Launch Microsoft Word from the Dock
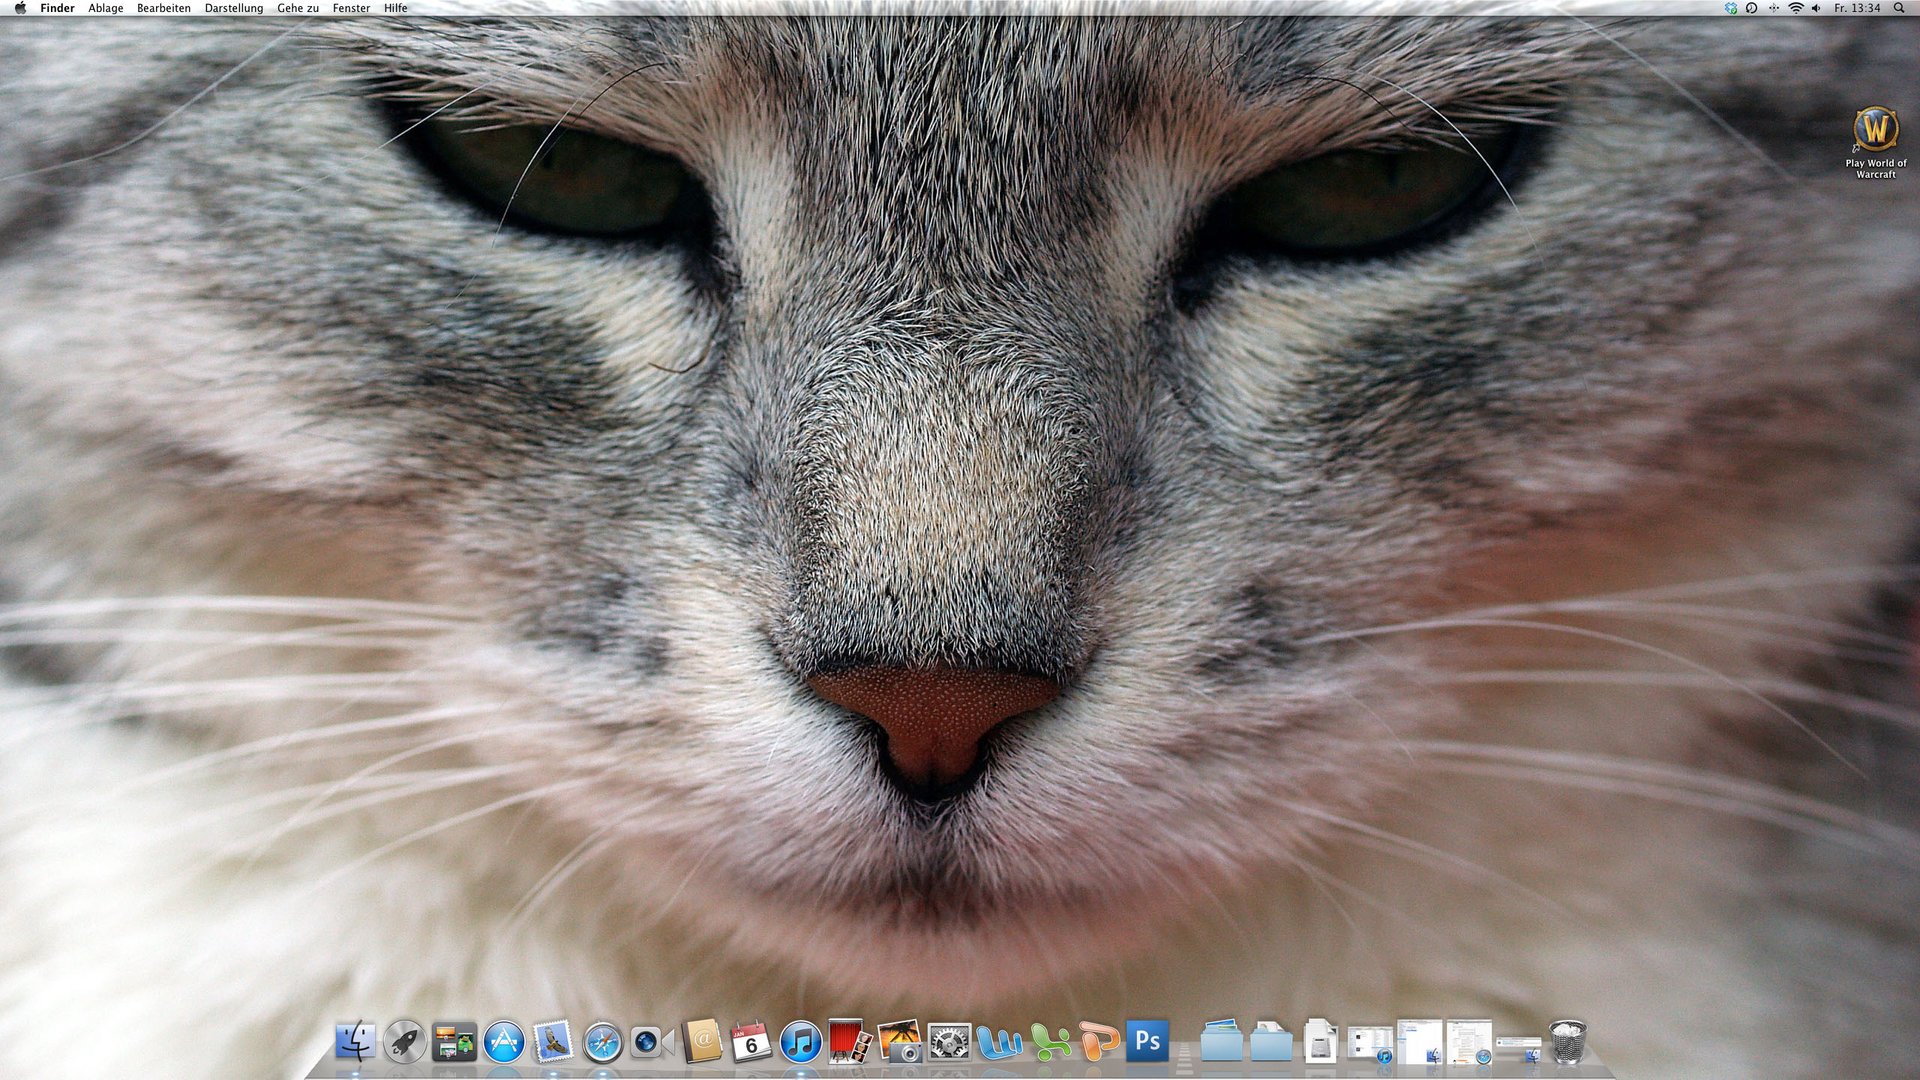Image resolution: width=1920 pixels, height=1080 pixels. tap(999, 1042)
